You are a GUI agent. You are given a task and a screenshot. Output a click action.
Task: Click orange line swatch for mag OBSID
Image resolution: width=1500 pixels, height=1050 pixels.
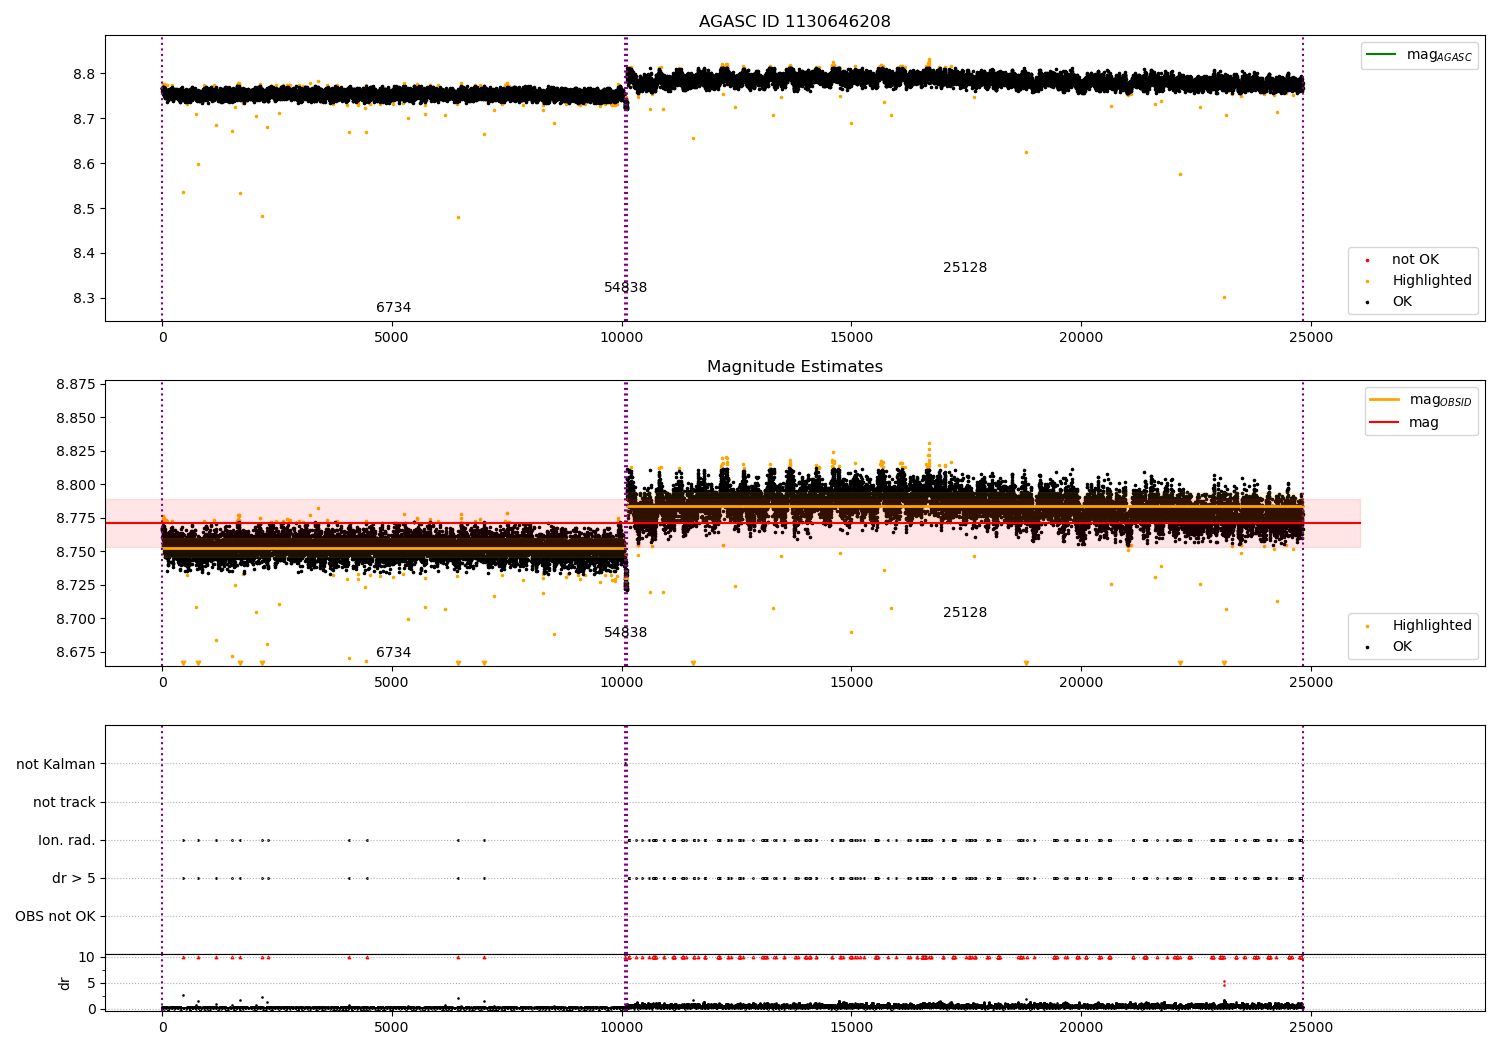1385,400
